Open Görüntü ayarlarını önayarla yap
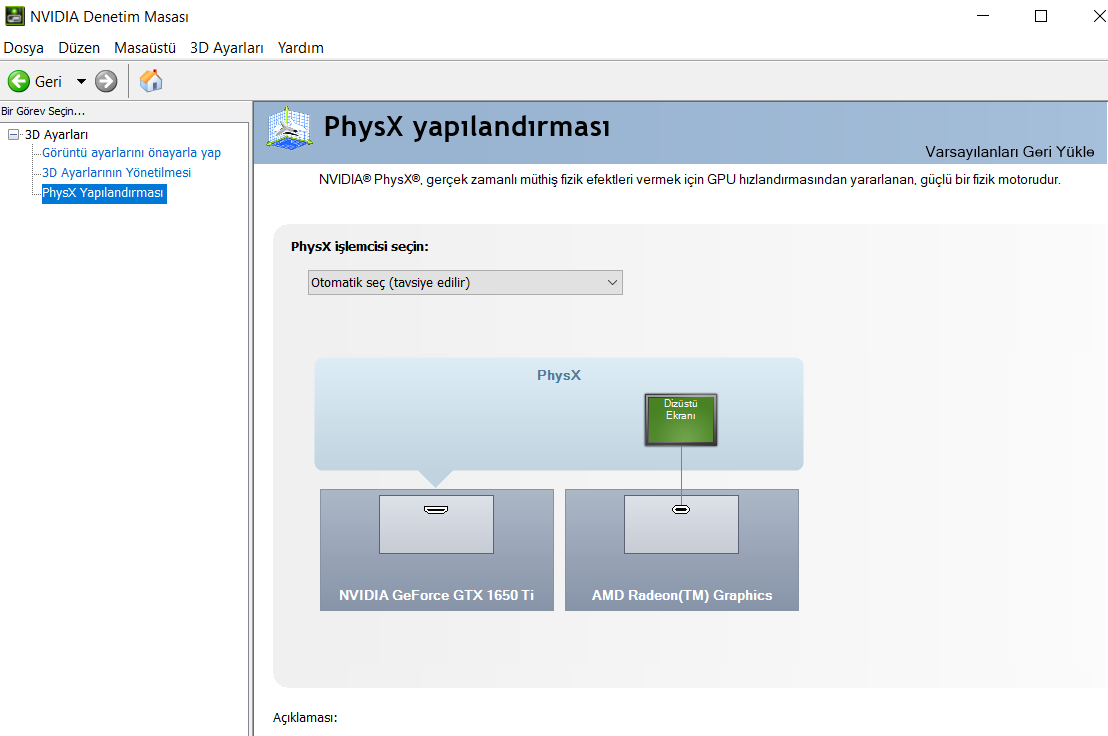The image size is (1108, 736). point(131,153)
